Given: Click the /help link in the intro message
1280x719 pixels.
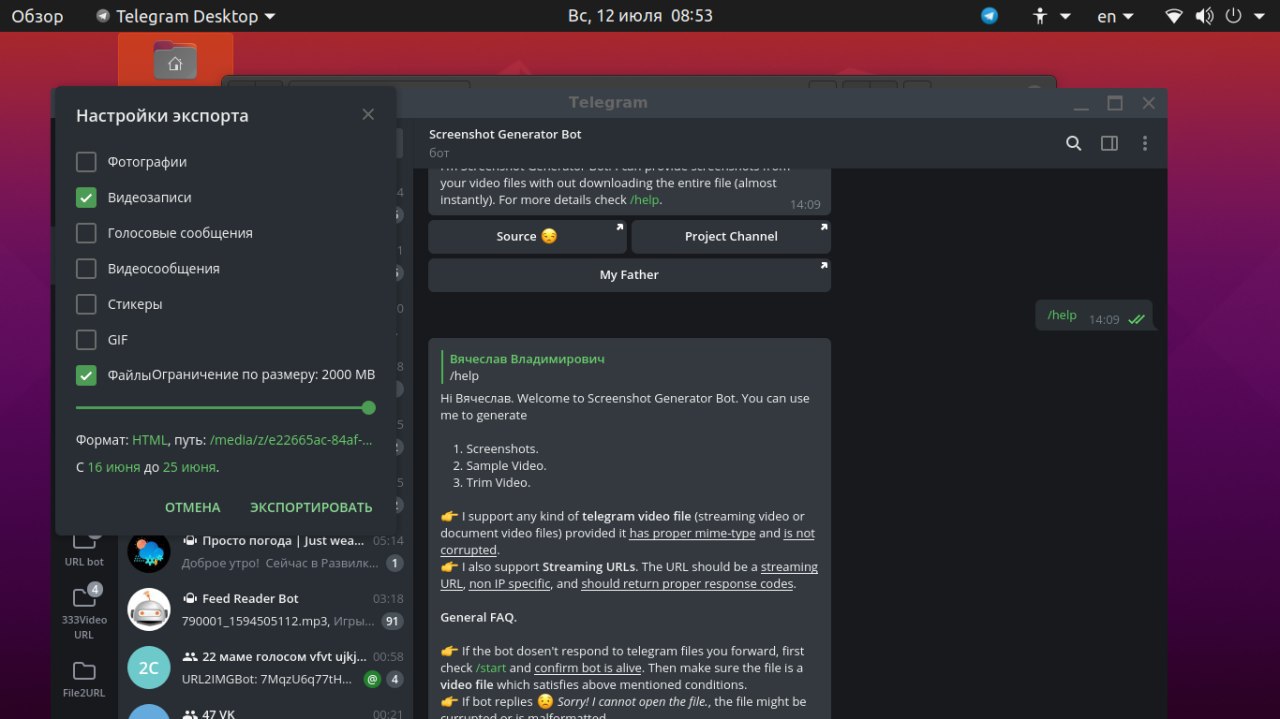Looking at the screenshot, I should click(x=645, y=200).
